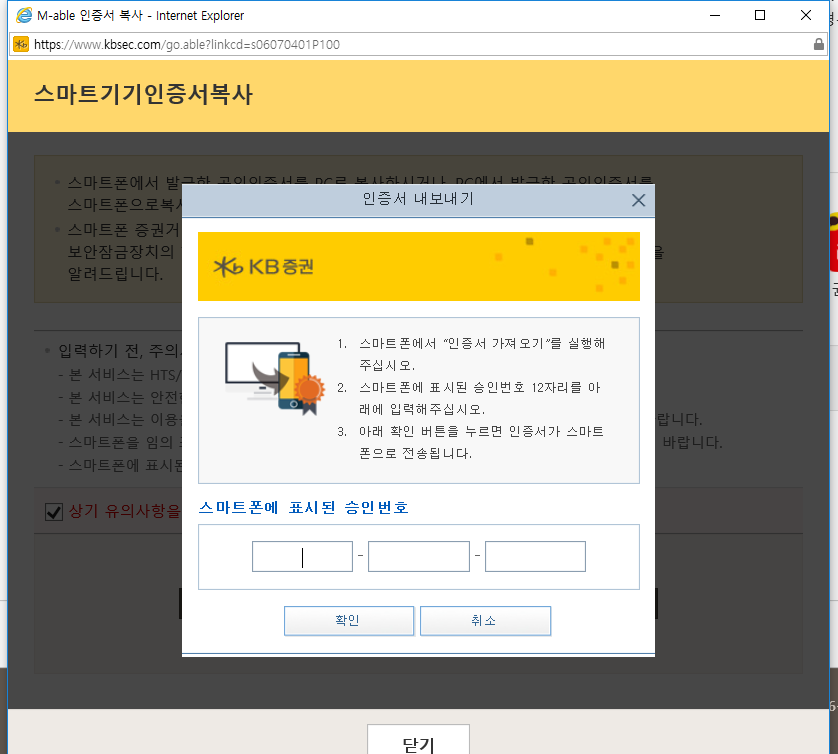
Task: Click the 취소 button
Action: tap(485, 621)
